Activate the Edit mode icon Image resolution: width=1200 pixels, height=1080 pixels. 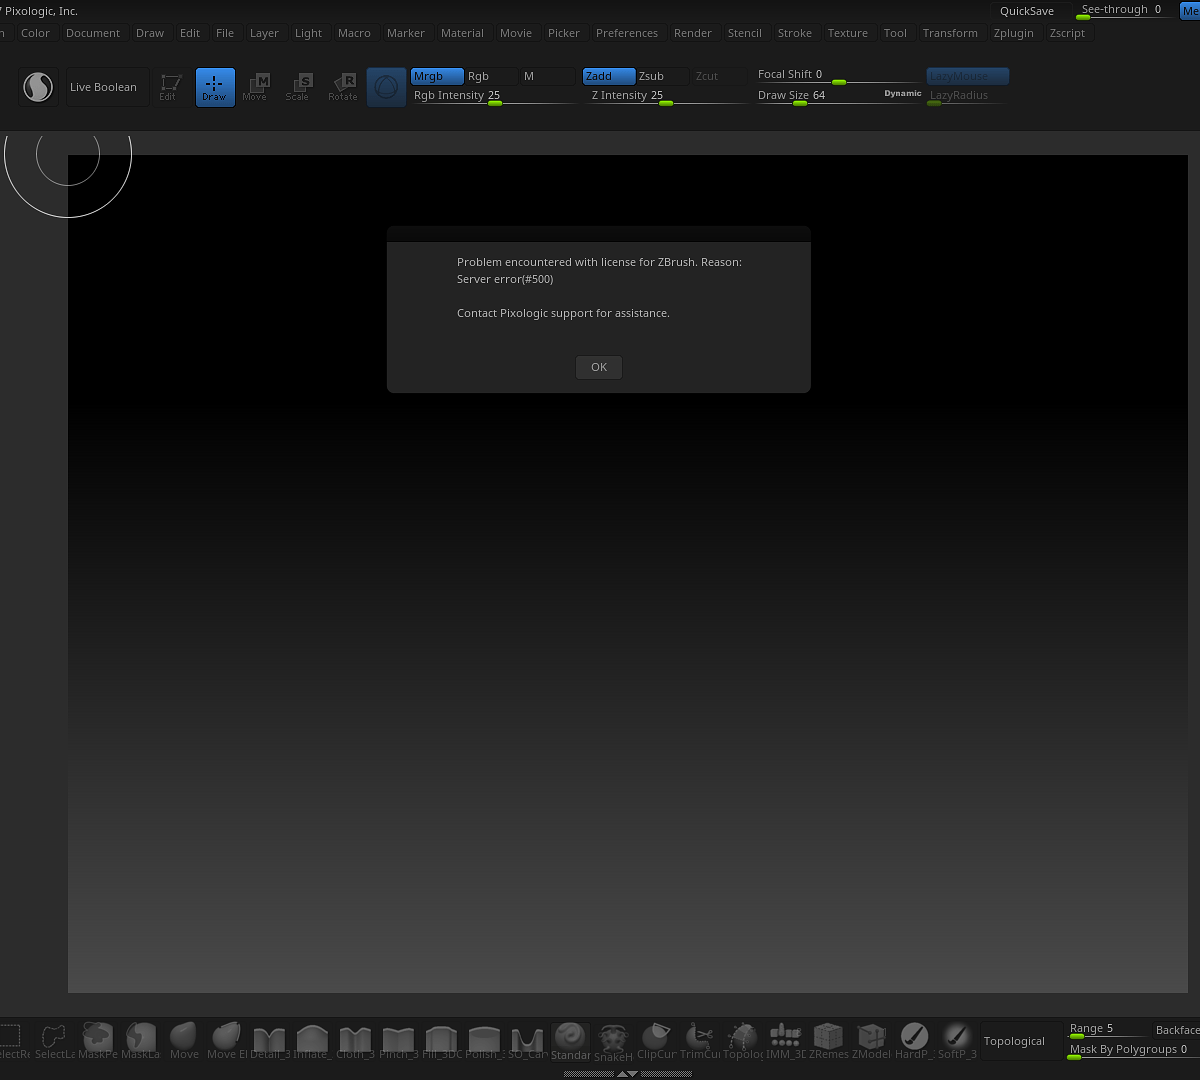(170, 87)
